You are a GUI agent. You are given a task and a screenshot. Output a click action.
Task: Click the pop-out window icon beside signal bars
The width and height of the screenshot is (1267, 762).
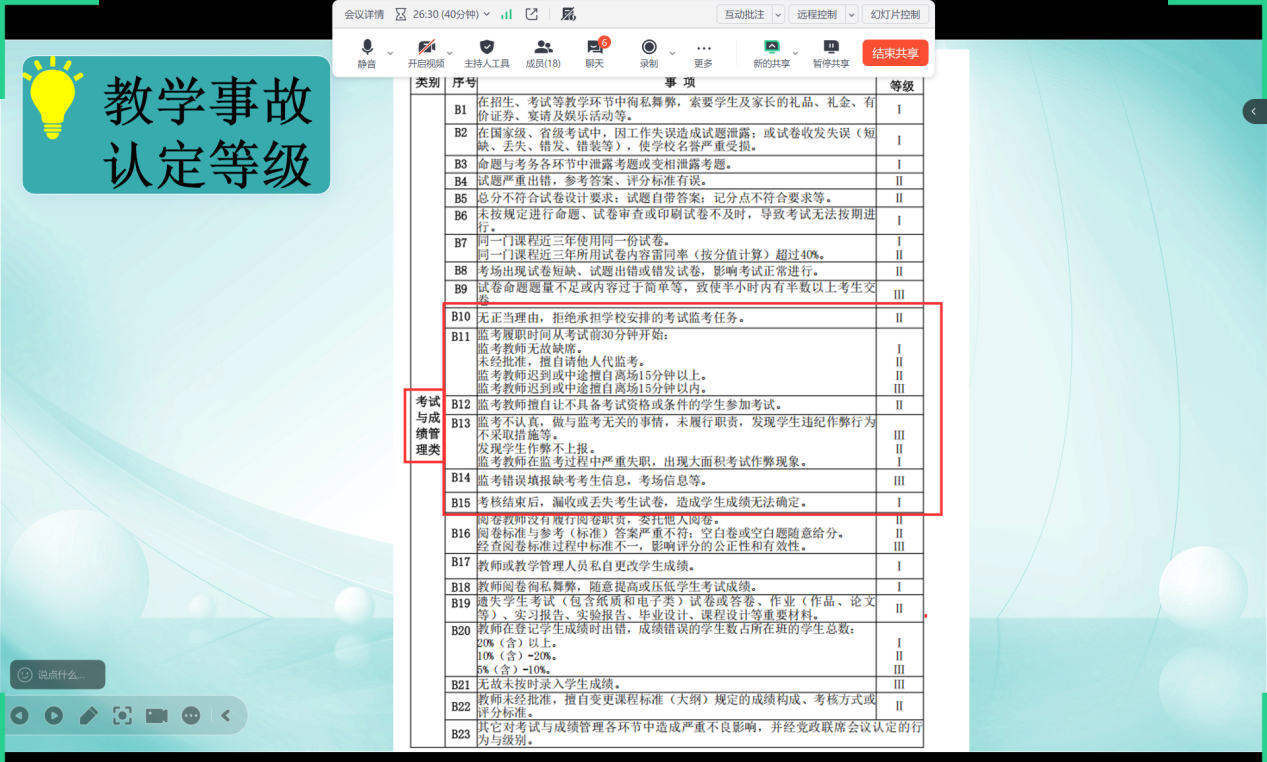(532, 14)
